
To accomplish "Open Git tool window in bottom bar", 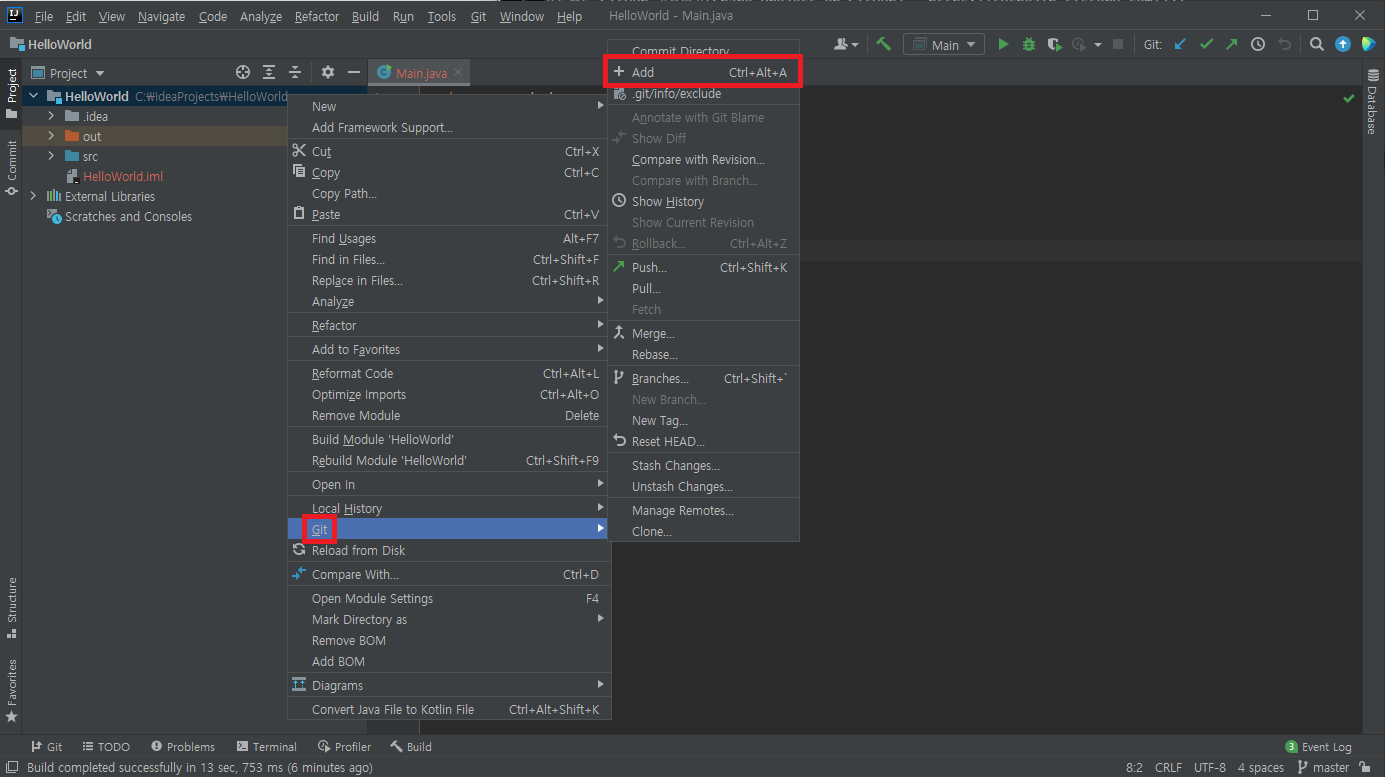I will click(47, 746).
